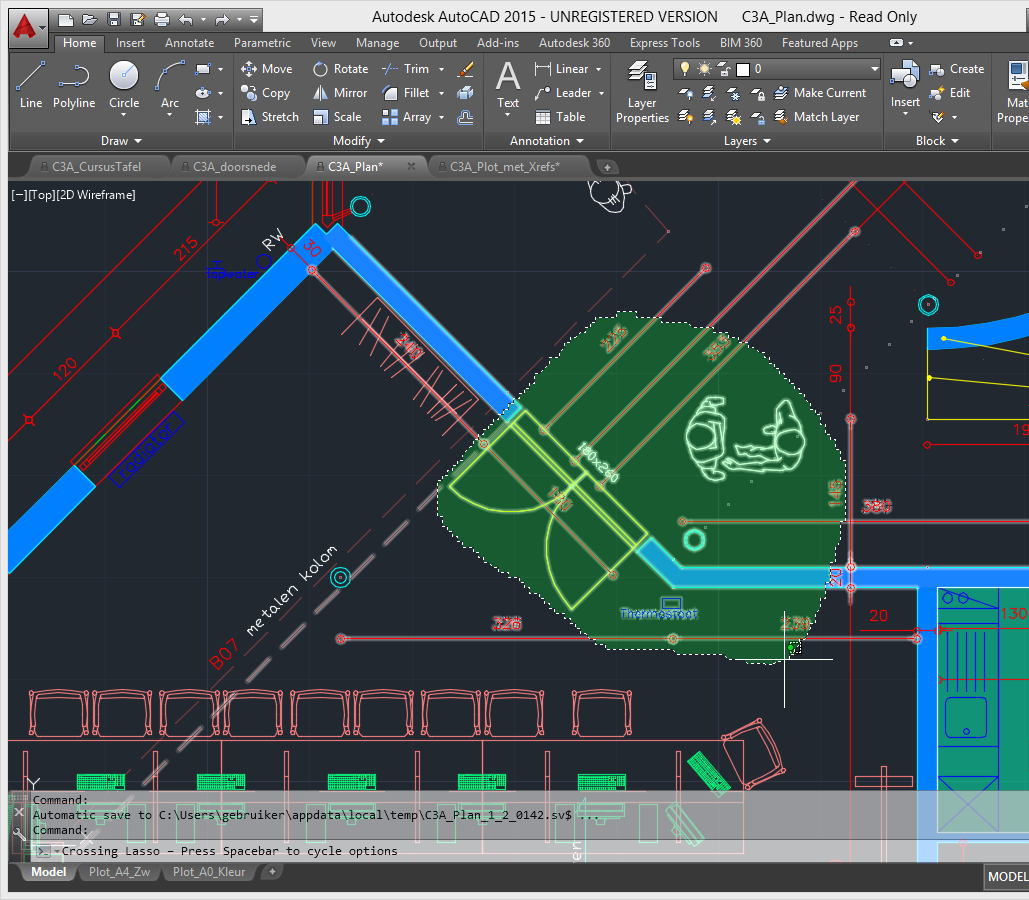Switch to C3A_doorsnede drawing tab

pyautogui.click(x=234, y=167)
